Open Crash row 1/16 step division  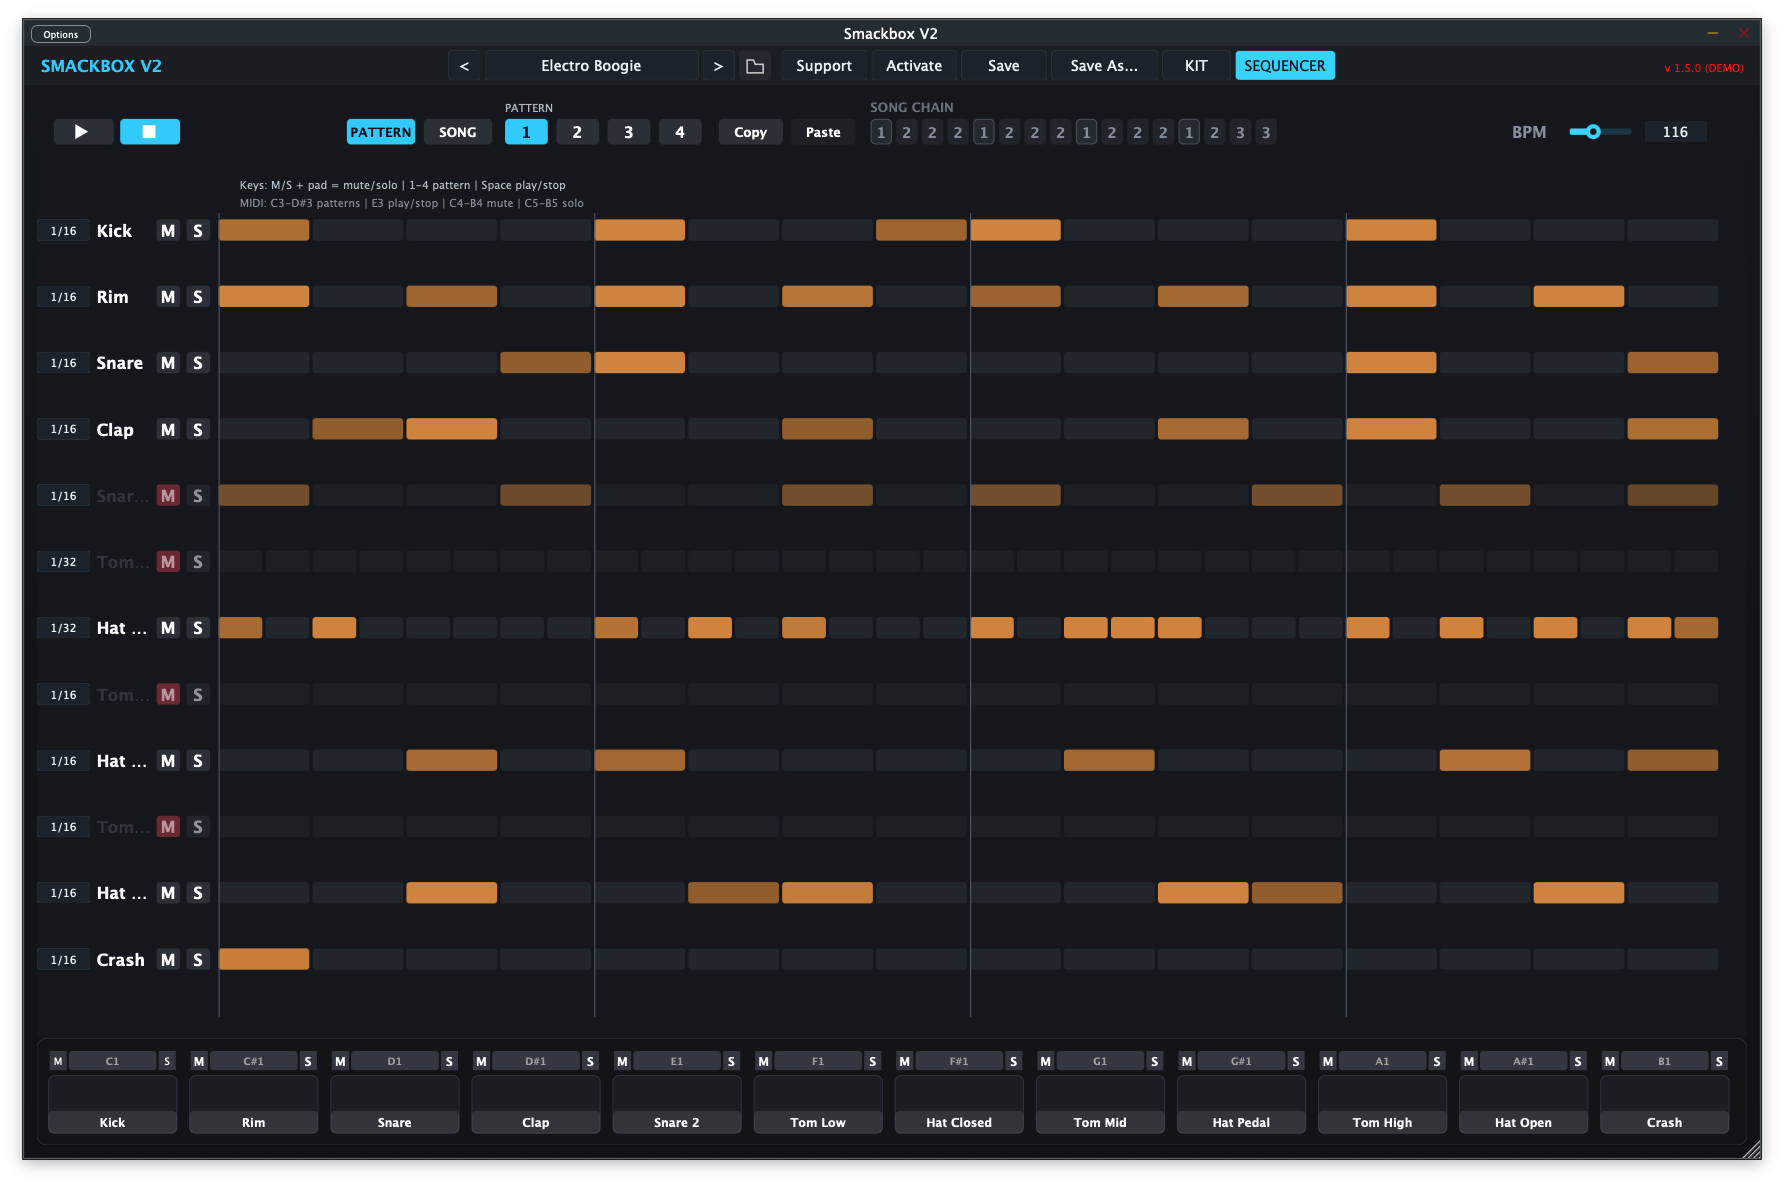tap(63, 960)
